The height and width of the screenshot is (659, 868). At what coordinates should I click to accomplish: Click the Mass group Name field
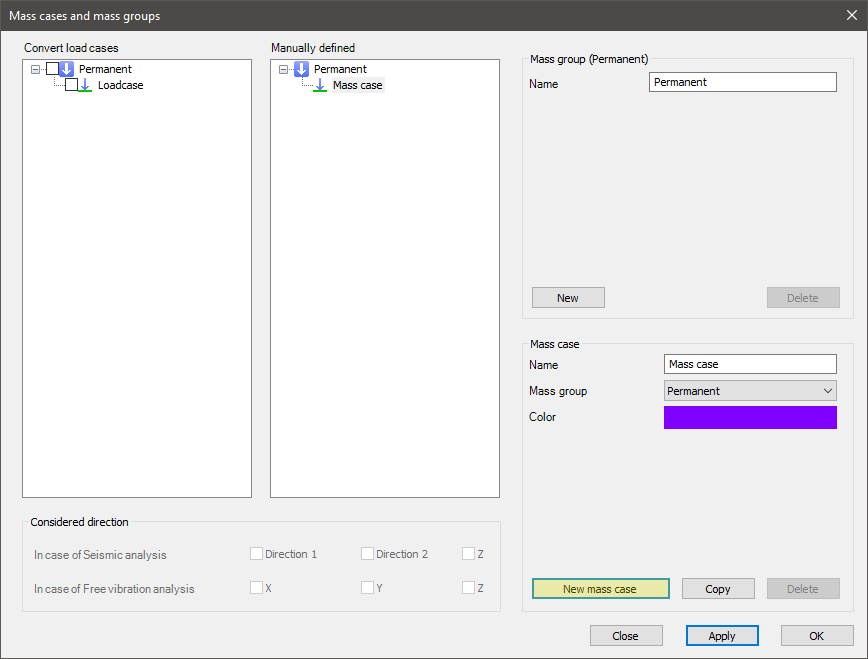[742, 83]
